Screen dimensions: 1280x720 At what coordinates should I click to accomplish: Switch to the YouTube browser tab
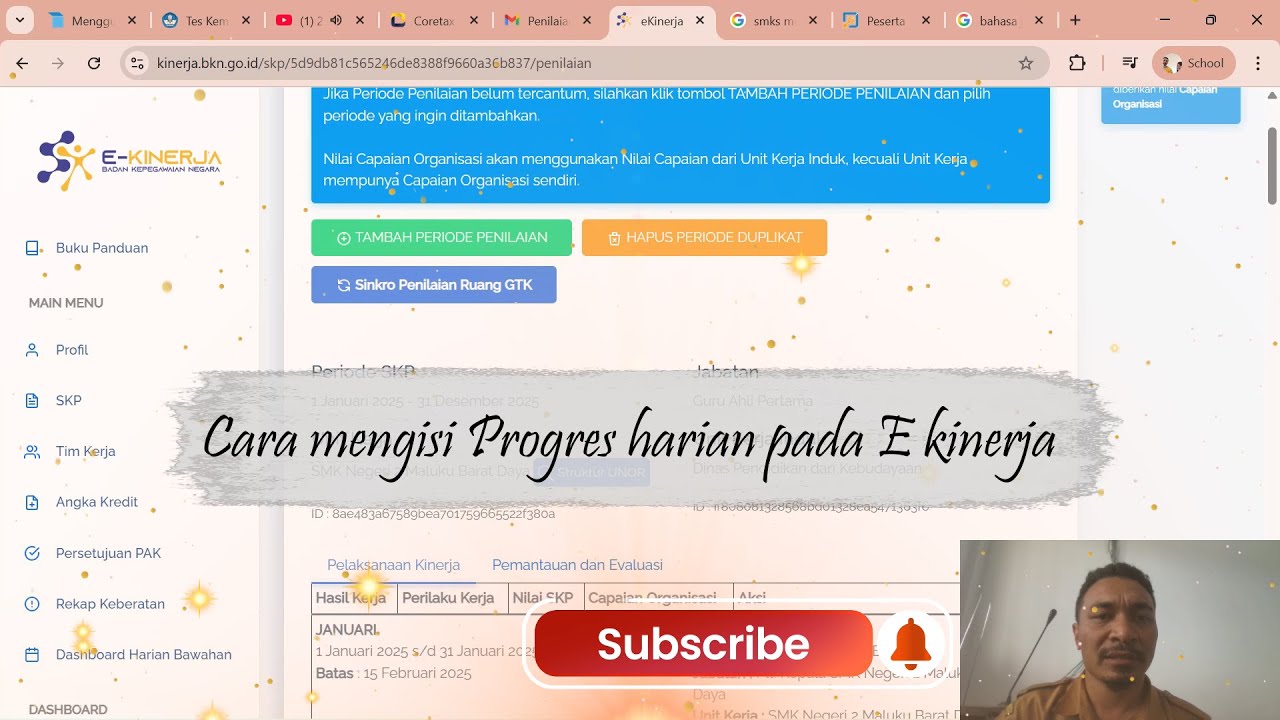coord(319,20)
